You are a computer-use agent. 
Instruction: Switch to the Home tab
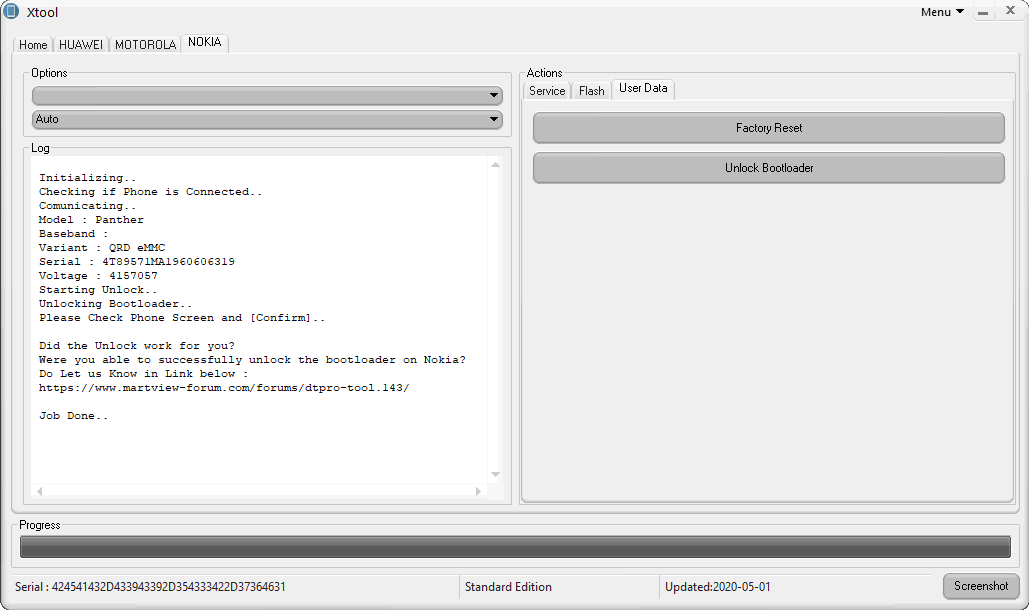click(33, 45)
